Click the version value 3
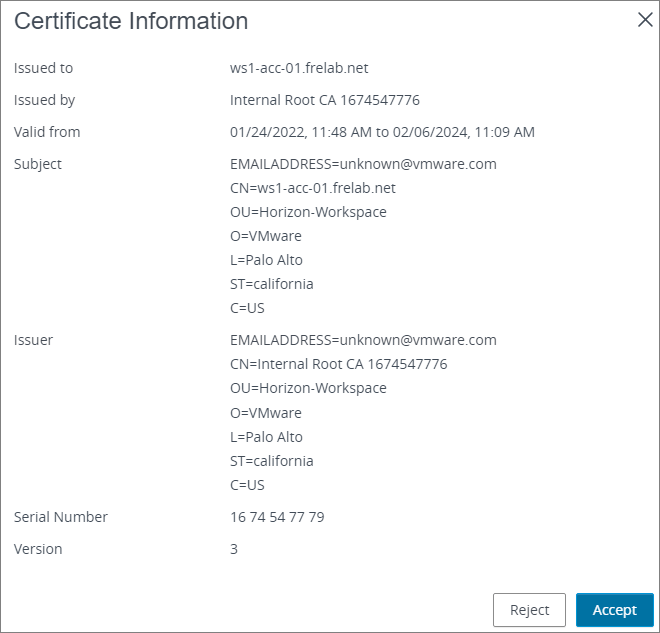Image resolution: width=660 pixels, height=633 pixels. (x=234, y=549)
